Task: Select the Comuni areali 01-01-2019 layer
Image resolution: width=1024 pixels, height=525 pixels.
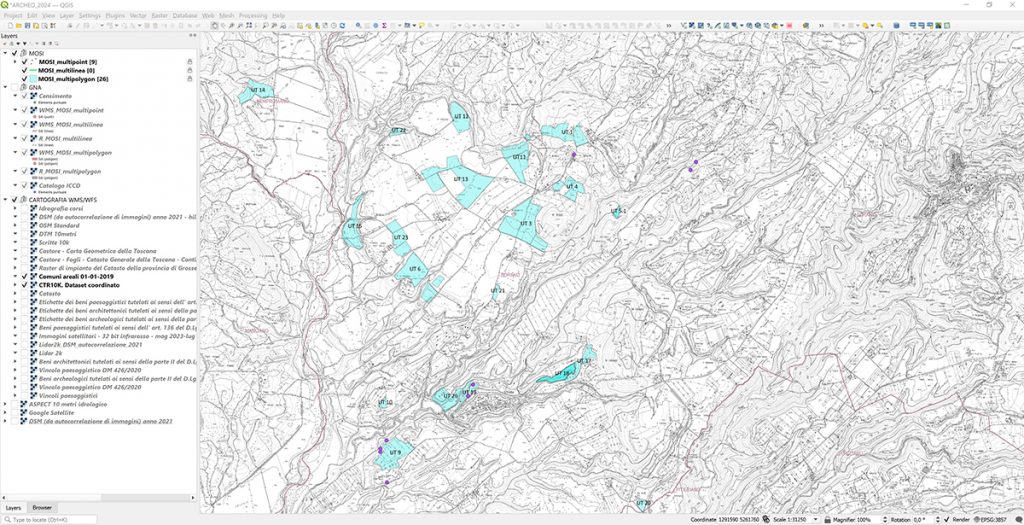Action: [78, 276]
